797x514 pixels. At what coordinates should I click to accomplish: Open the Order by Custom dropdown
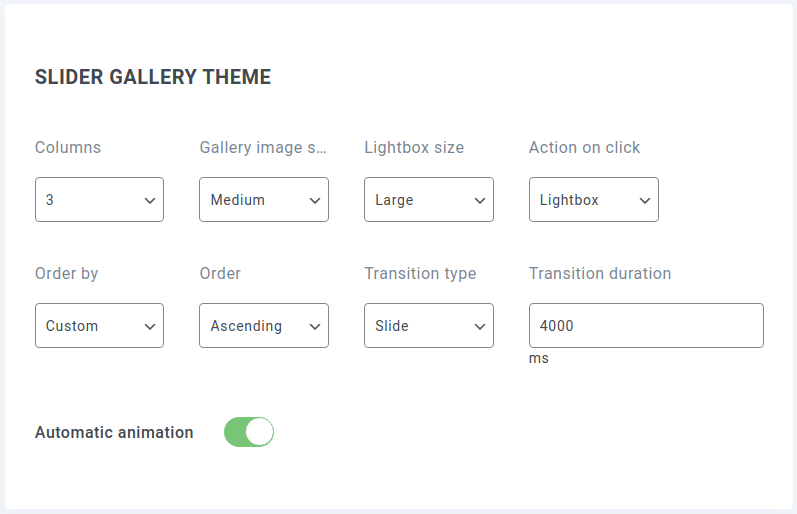99,326
